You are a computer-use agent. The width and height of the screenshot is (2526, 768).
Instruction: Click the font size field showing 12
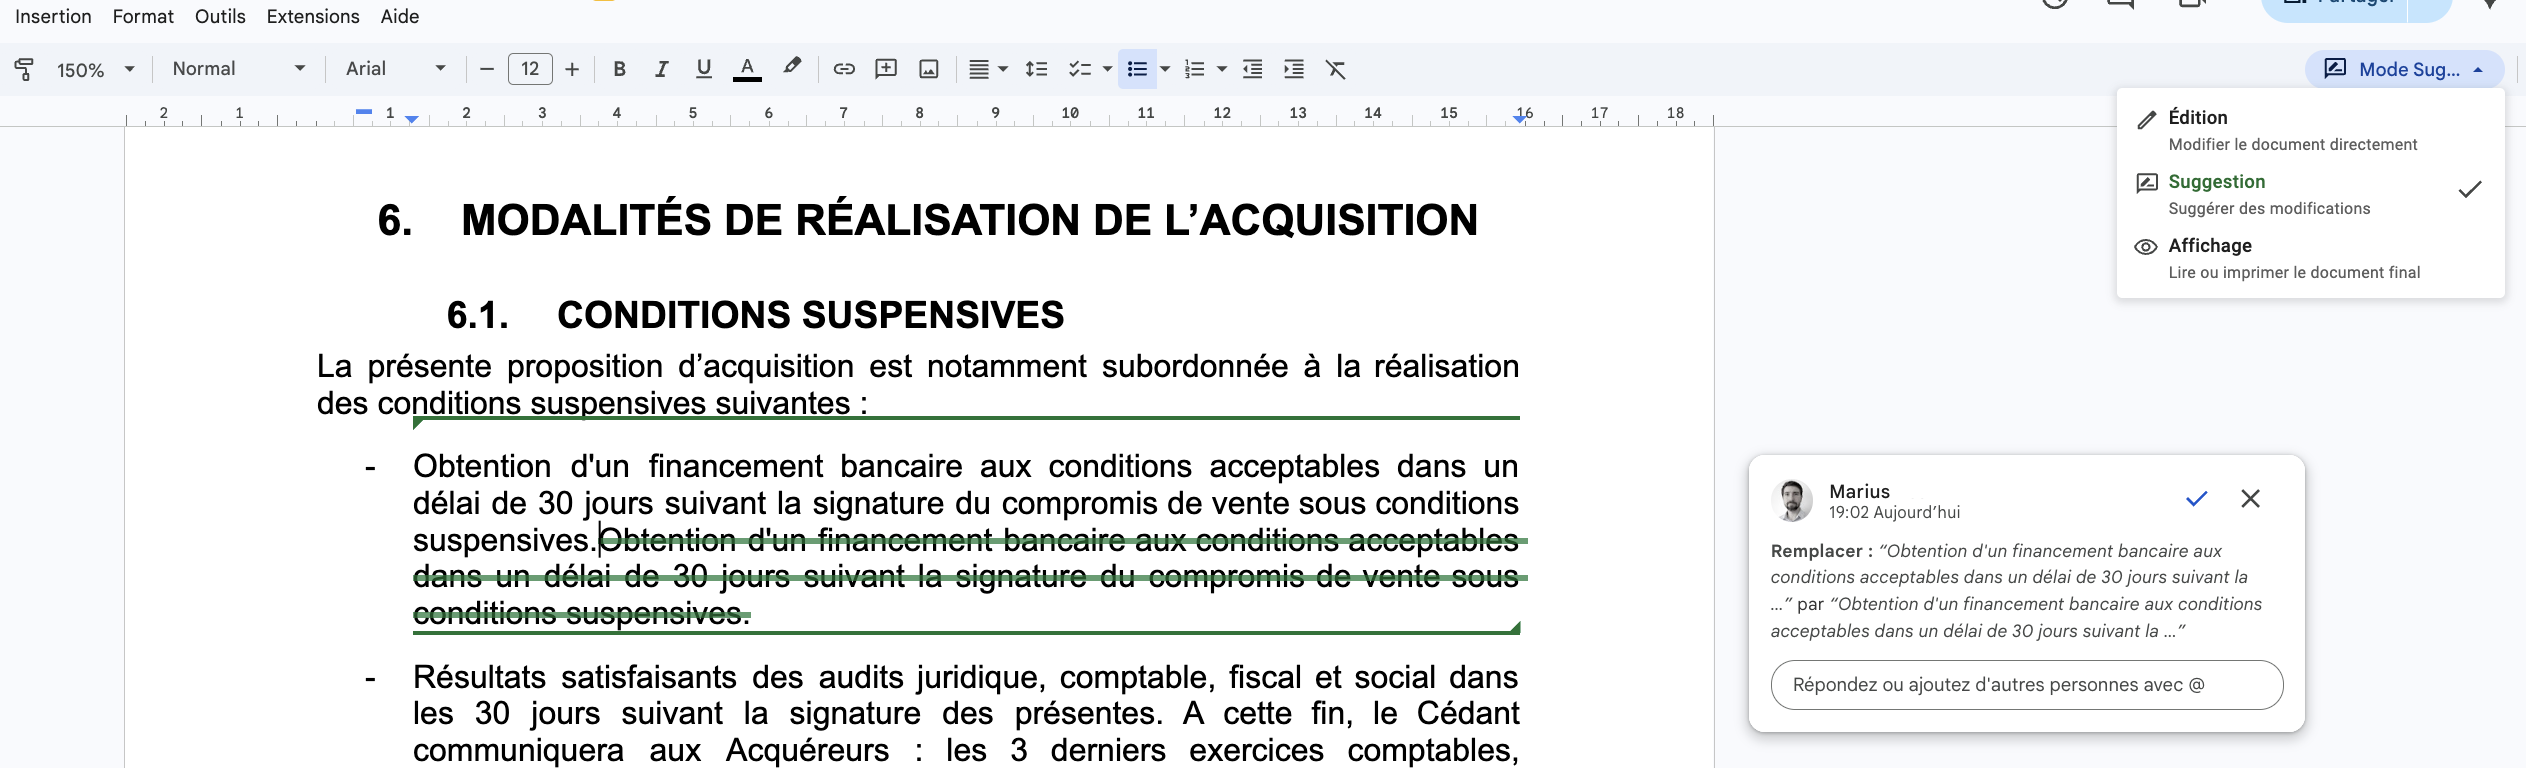coord(530,69)
